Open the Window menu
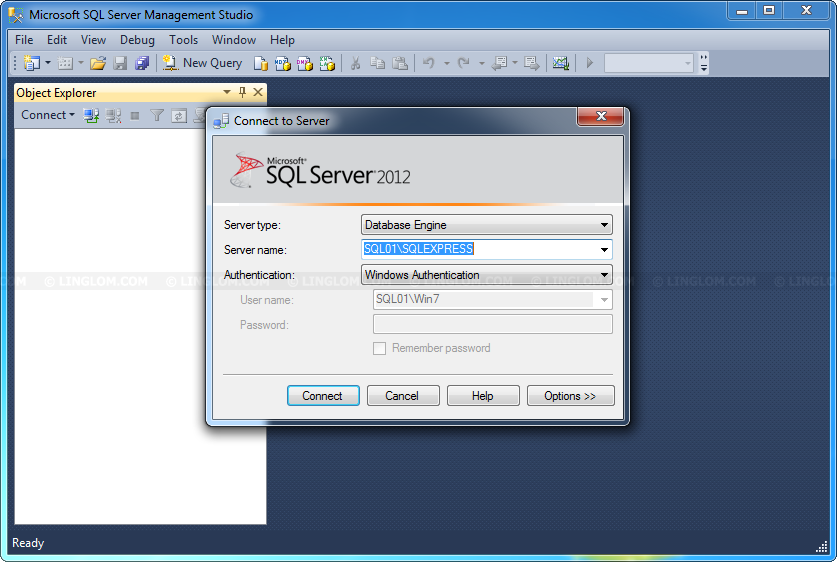Viewport: 837px width, 562px height. tap(234, 40)
